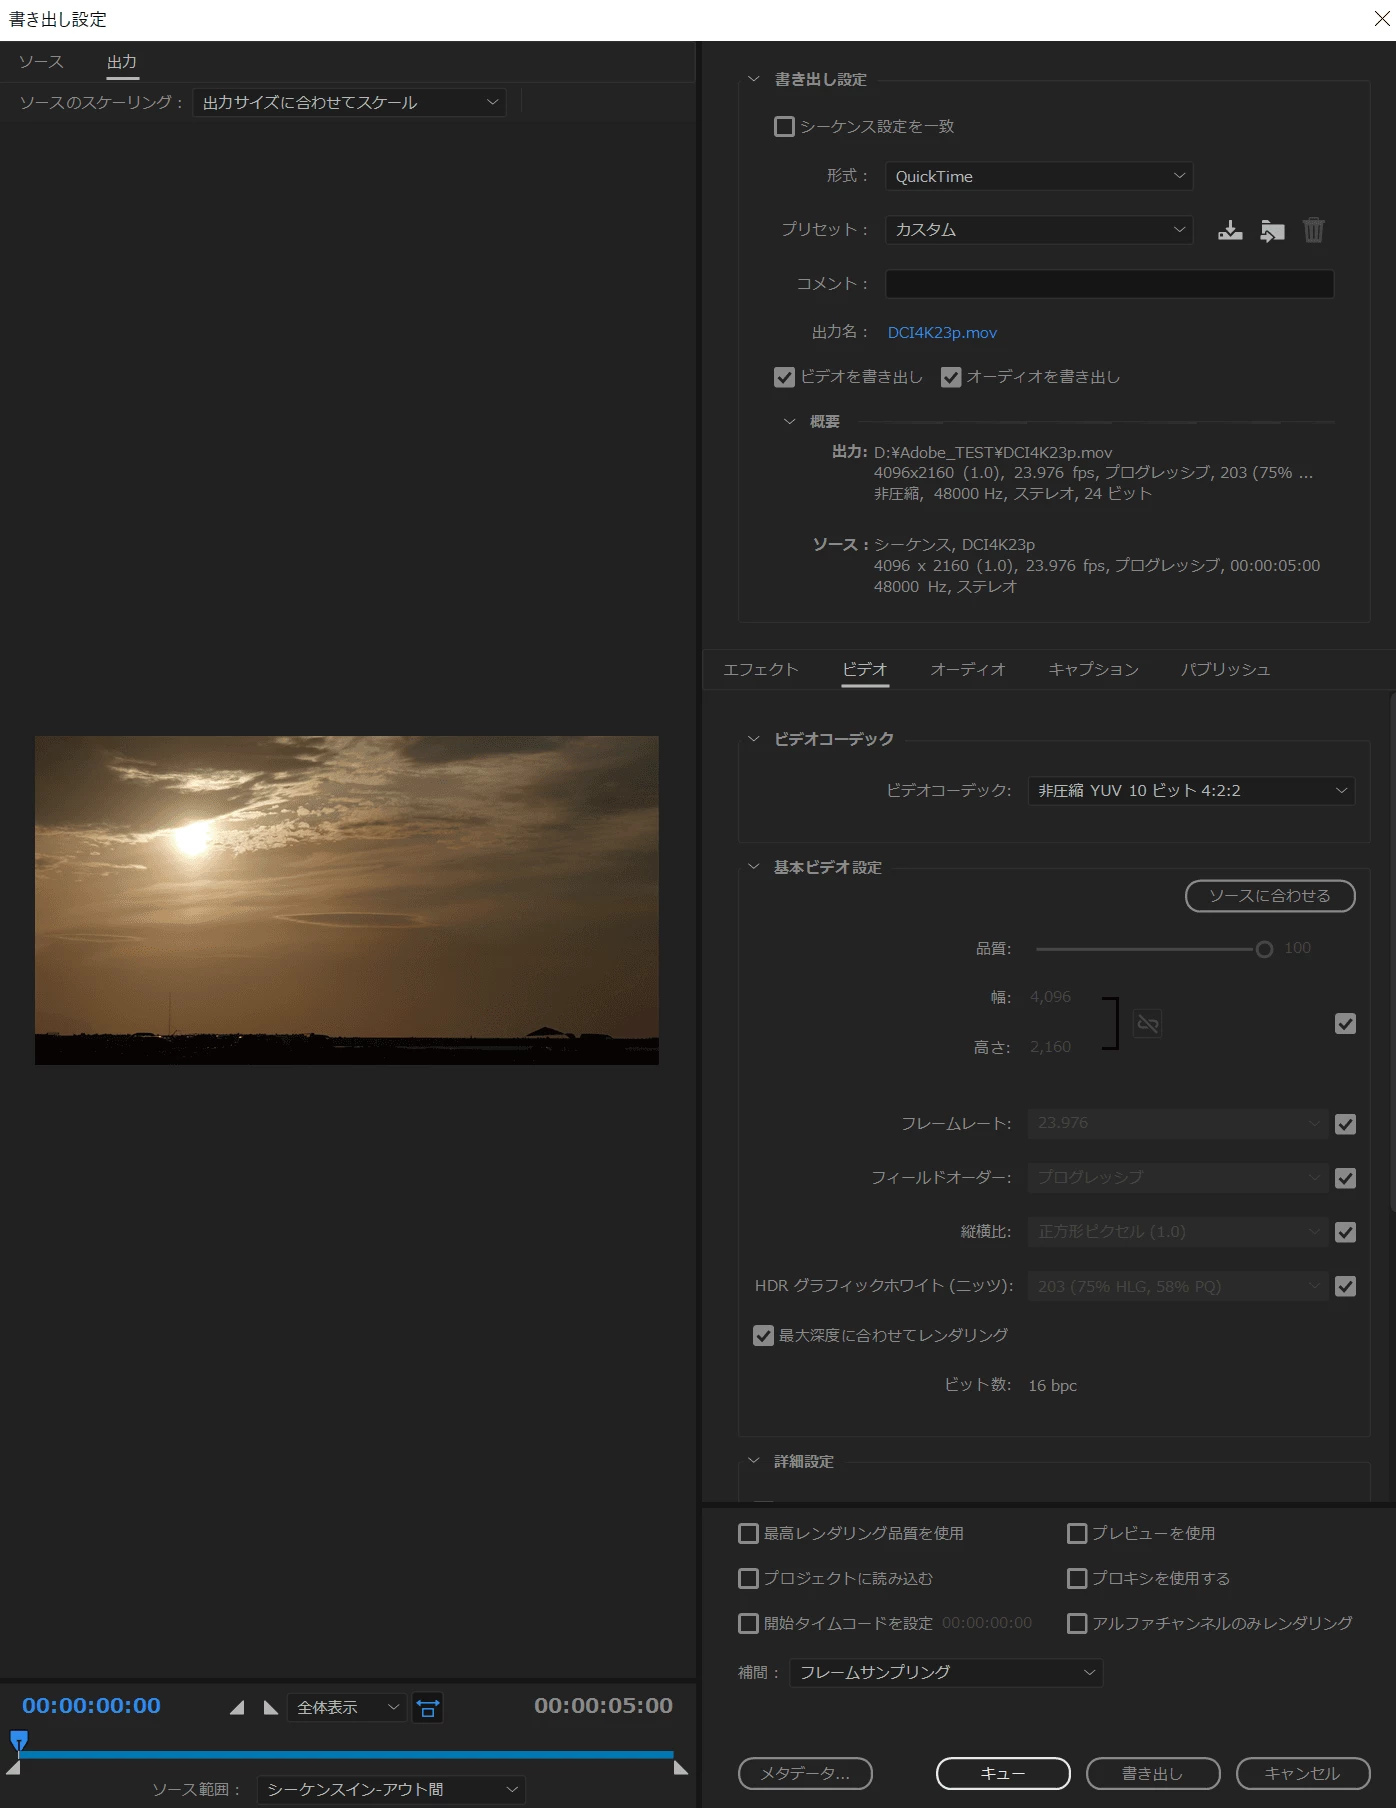Switch to the エフェクト tab

click(761, 670)
